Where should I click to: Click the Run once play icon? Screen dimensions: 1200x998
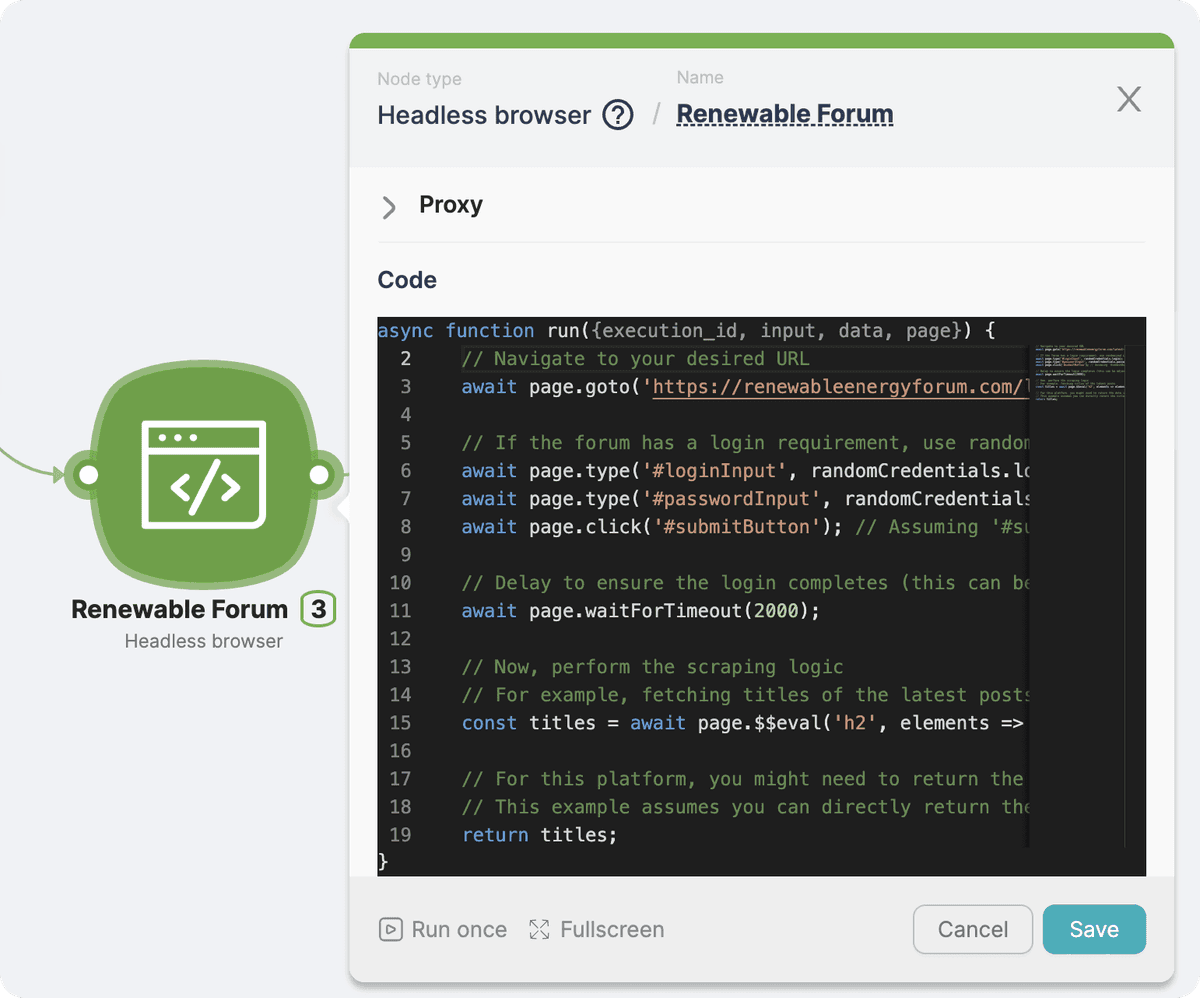[x=390, y=930]
